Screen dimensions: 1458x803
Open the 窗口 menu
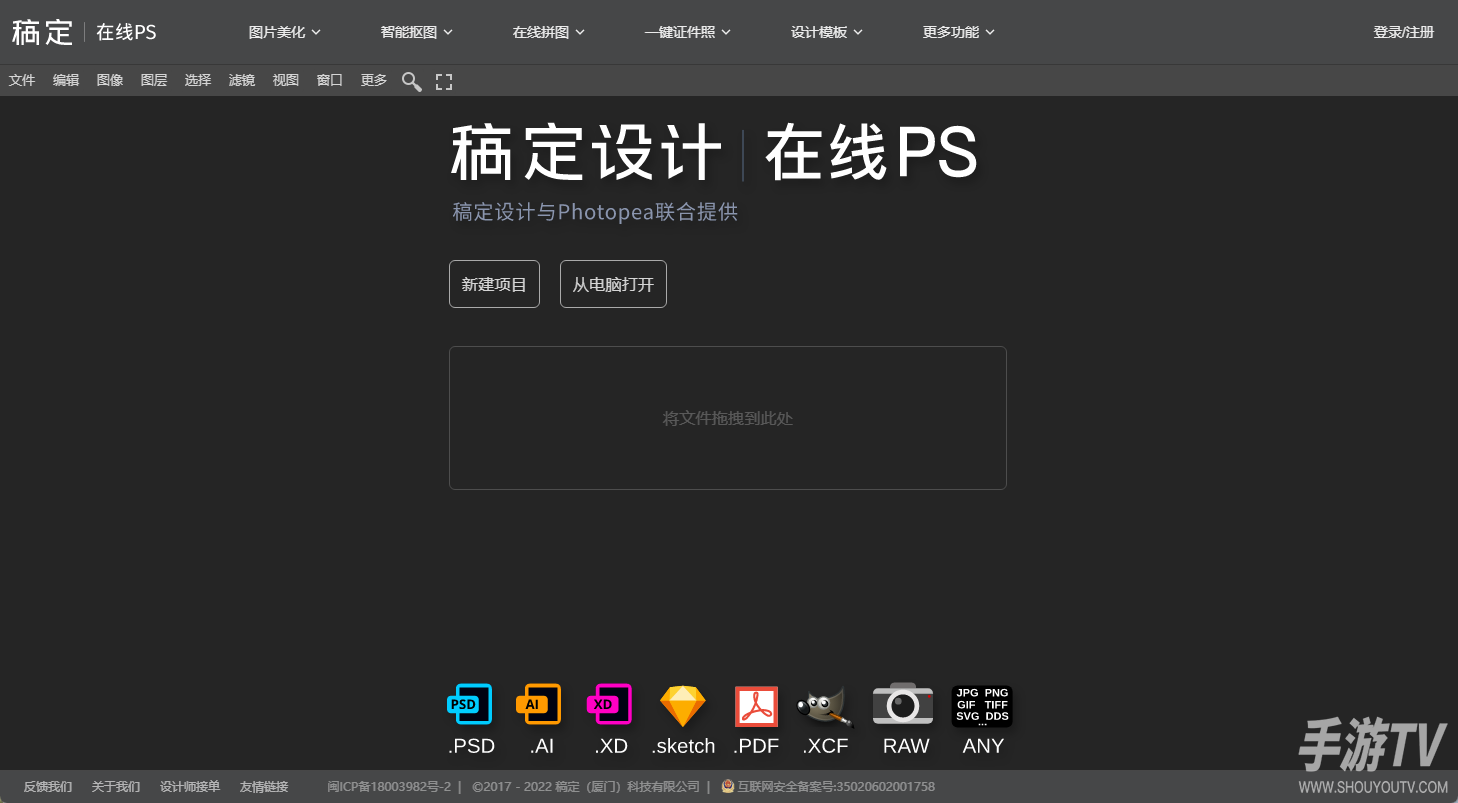tap(330, 80)
